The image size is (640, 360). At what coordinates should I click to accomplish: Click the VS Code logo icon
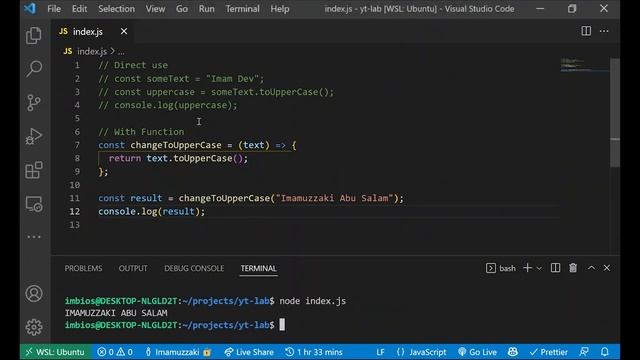30,9
